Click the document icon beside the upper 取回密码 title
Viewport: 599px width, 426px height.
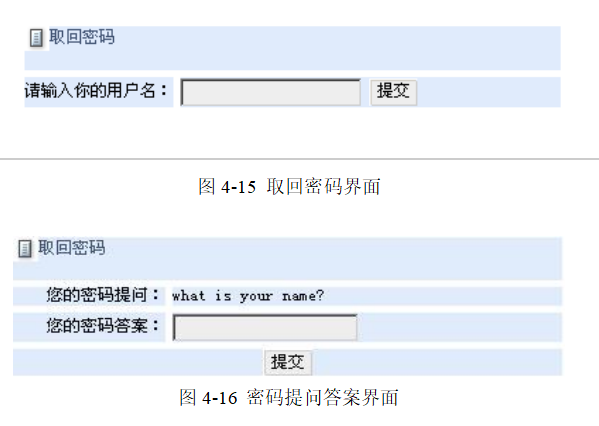pyautogui.click(x=36, y=38)
